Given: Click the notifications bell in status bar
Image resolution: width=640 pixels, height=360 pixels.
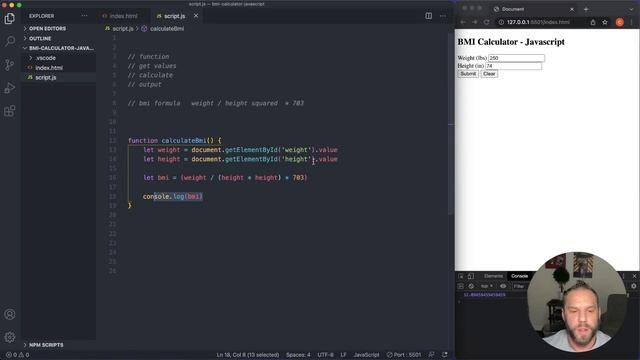Looking at the screenshot, I should click(x=444, y=355).
